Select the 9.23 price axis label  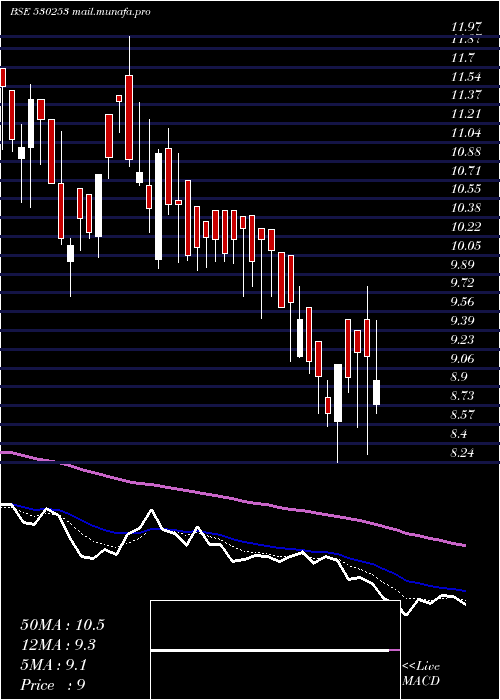pyautogui.click(x=463, y=339)
